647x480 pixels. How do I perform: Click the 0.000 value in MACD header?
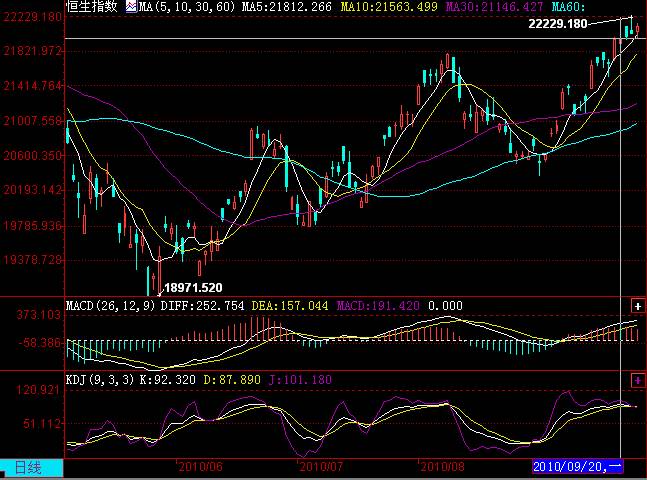pyautogui.click(x=445, y=306)
